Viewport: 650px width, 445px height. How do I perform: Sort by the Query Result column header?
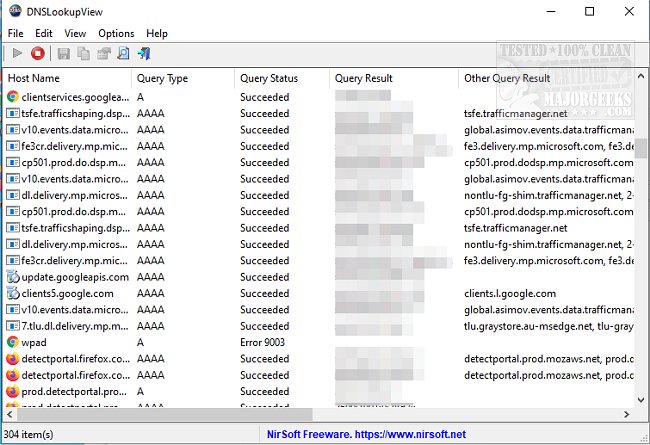394,78
